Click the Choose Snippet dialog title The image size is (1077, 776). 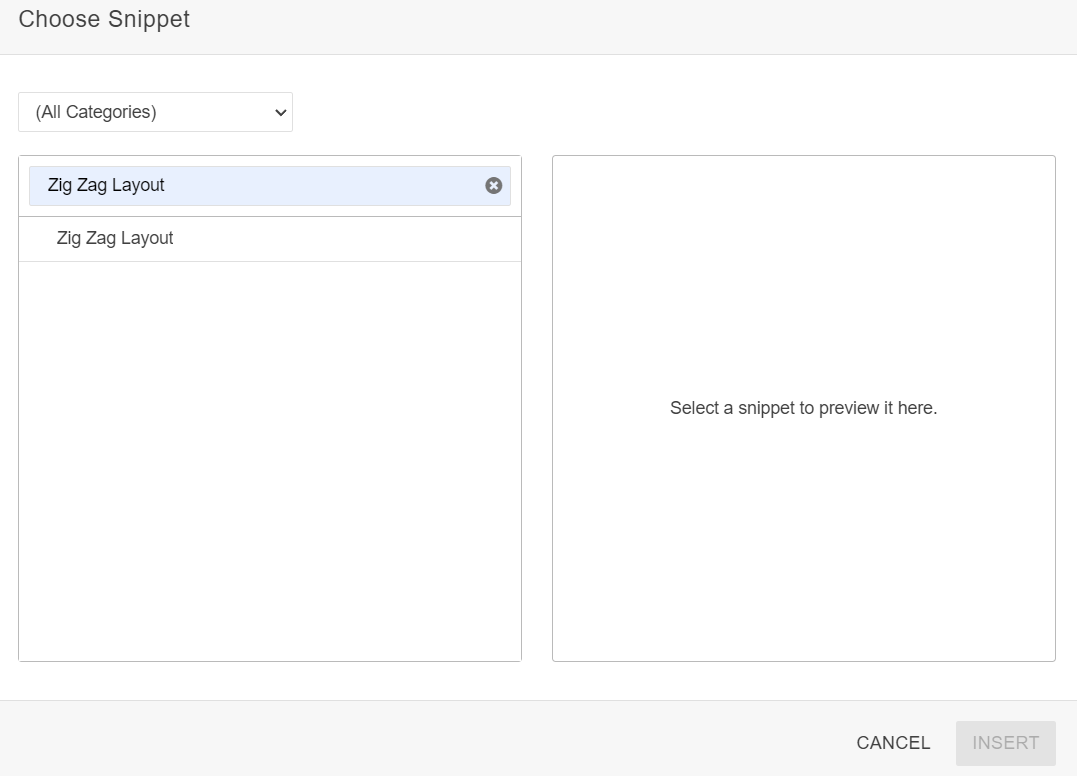[x=104, y=19]
